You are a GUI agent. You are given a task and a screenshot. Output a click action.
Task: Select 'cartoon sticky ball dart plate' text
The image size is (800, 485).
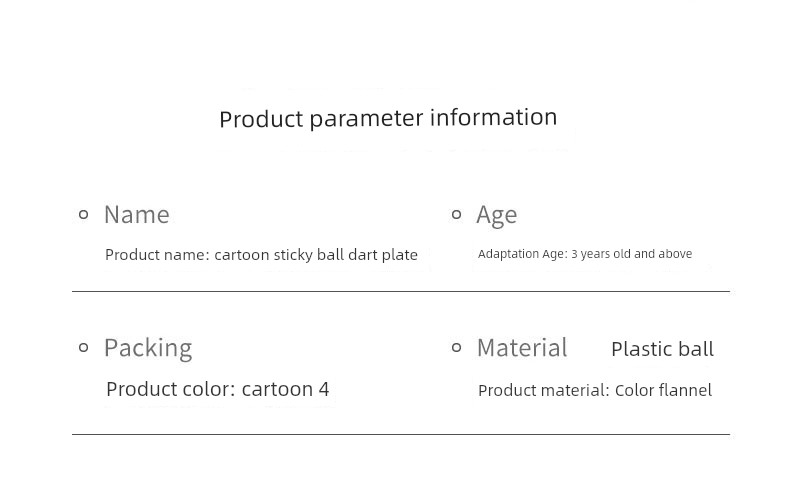(x=316, y=255)
